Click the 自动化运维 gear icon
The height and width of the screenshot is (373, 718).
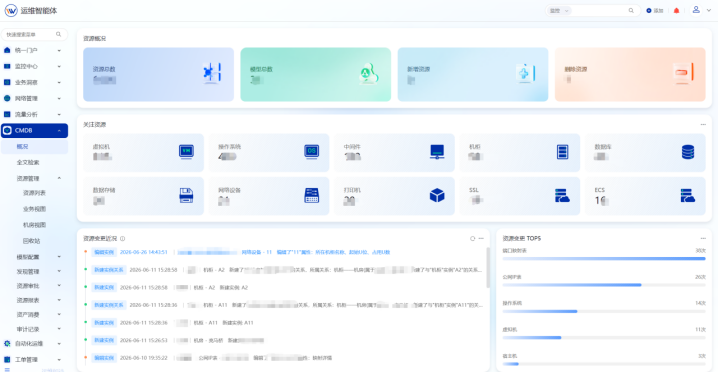point(7,343)
